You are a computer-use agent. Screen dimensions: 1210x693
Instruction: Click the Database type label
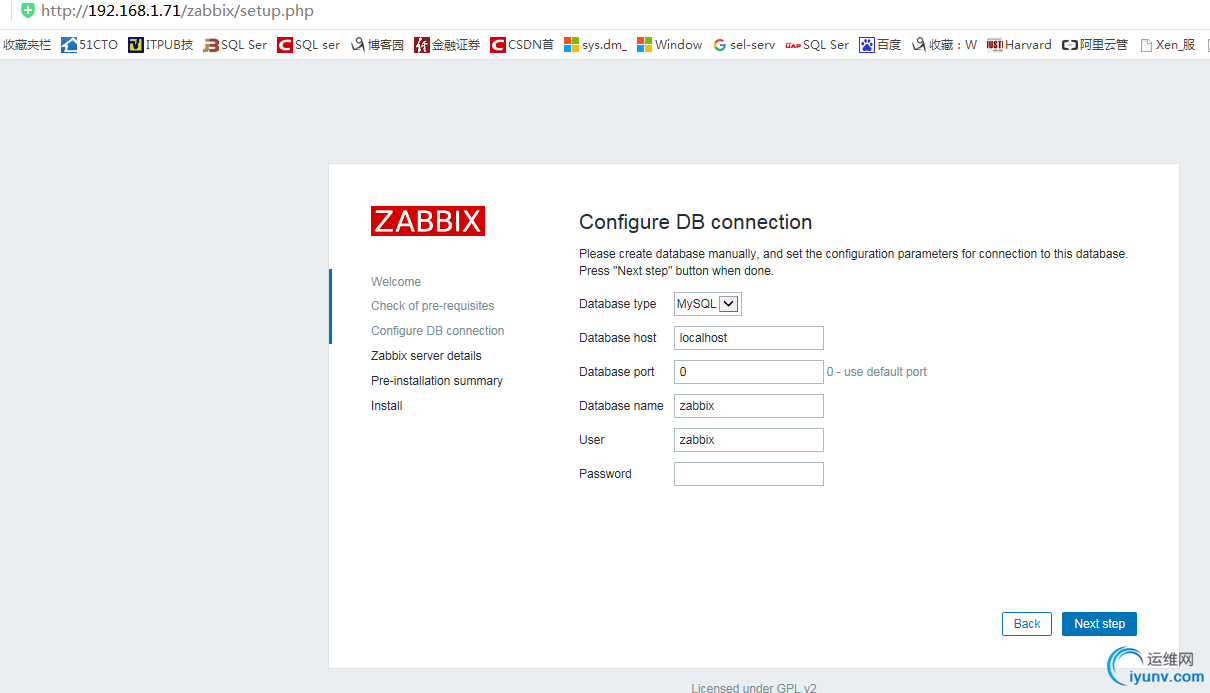pos(618,304)
